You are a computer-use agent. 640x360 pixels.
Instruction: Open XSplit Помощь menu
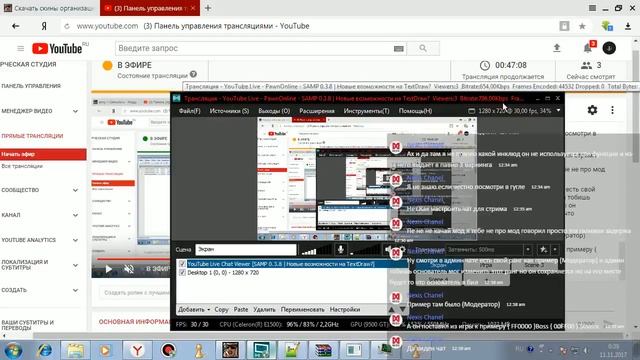pyautogui.click(x=415, y=111)
